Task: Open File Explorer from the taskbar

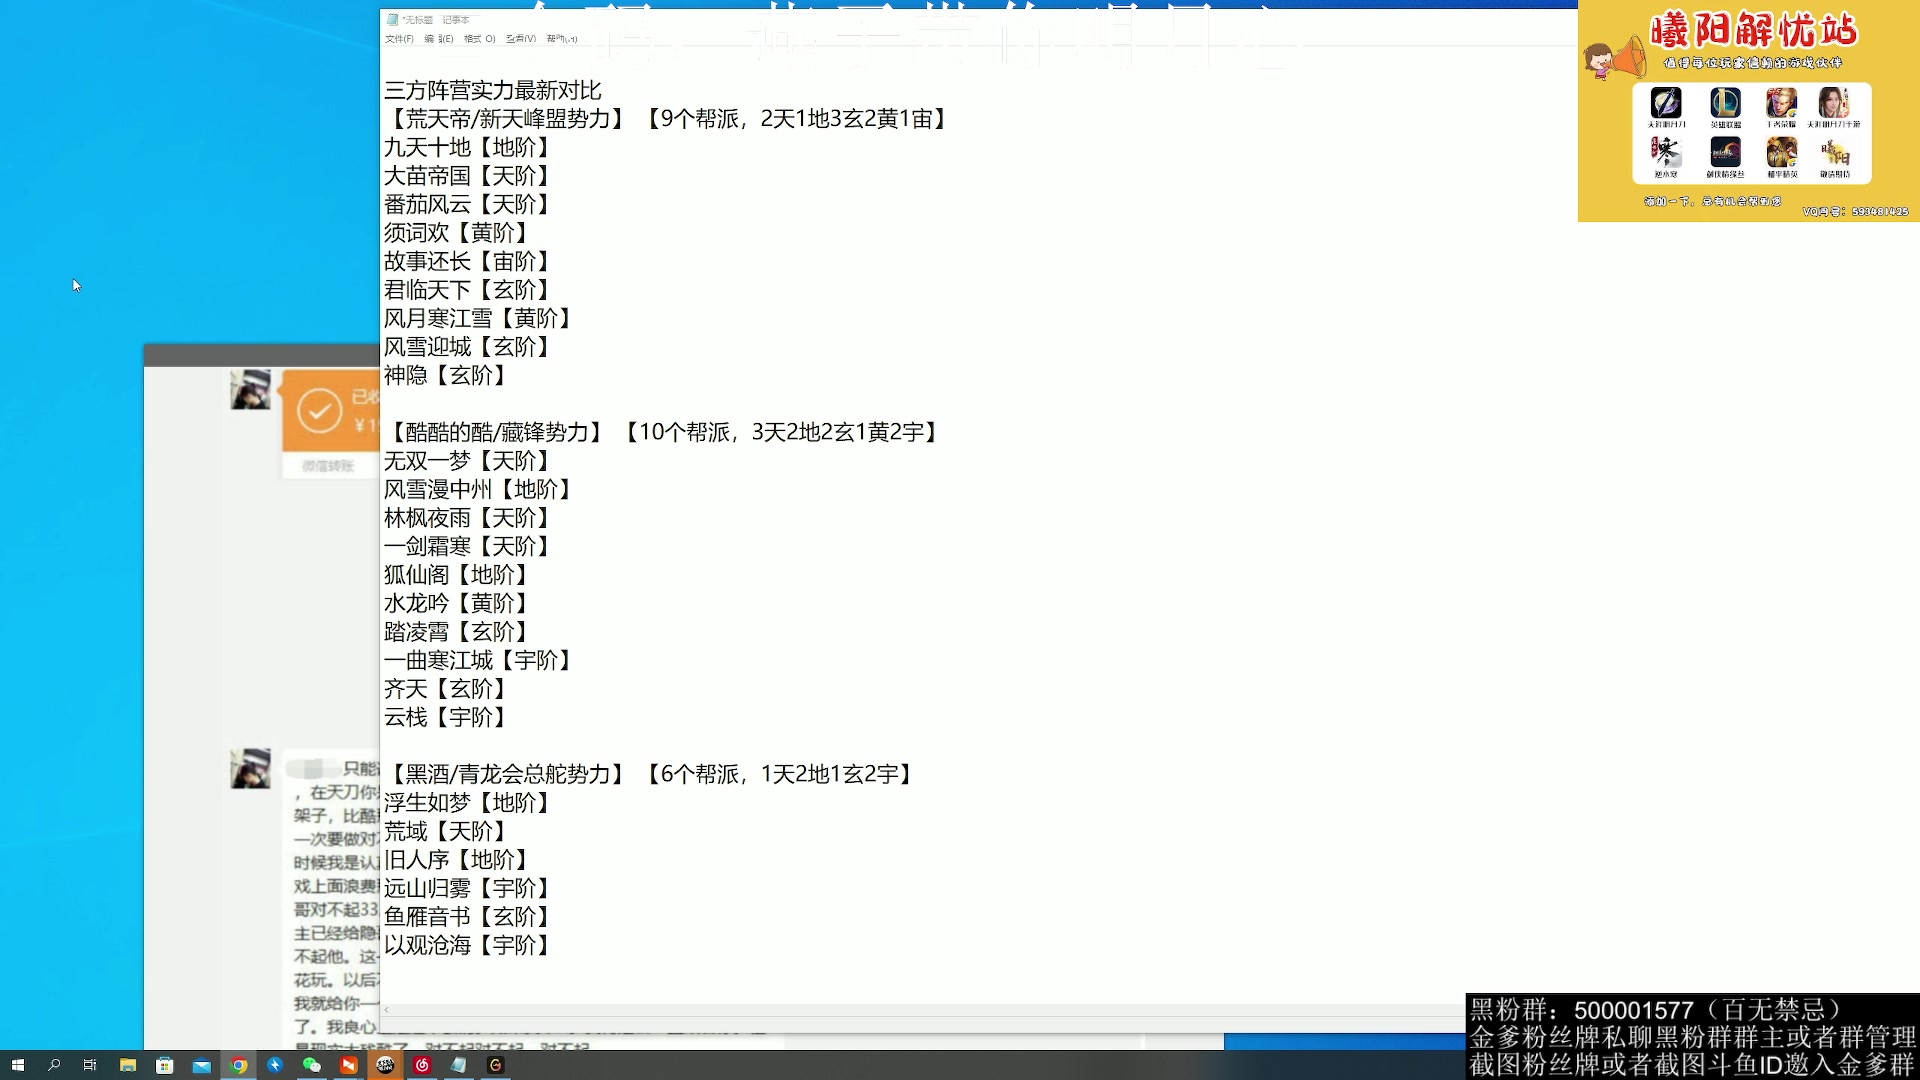Action: tap(128, 1065)
